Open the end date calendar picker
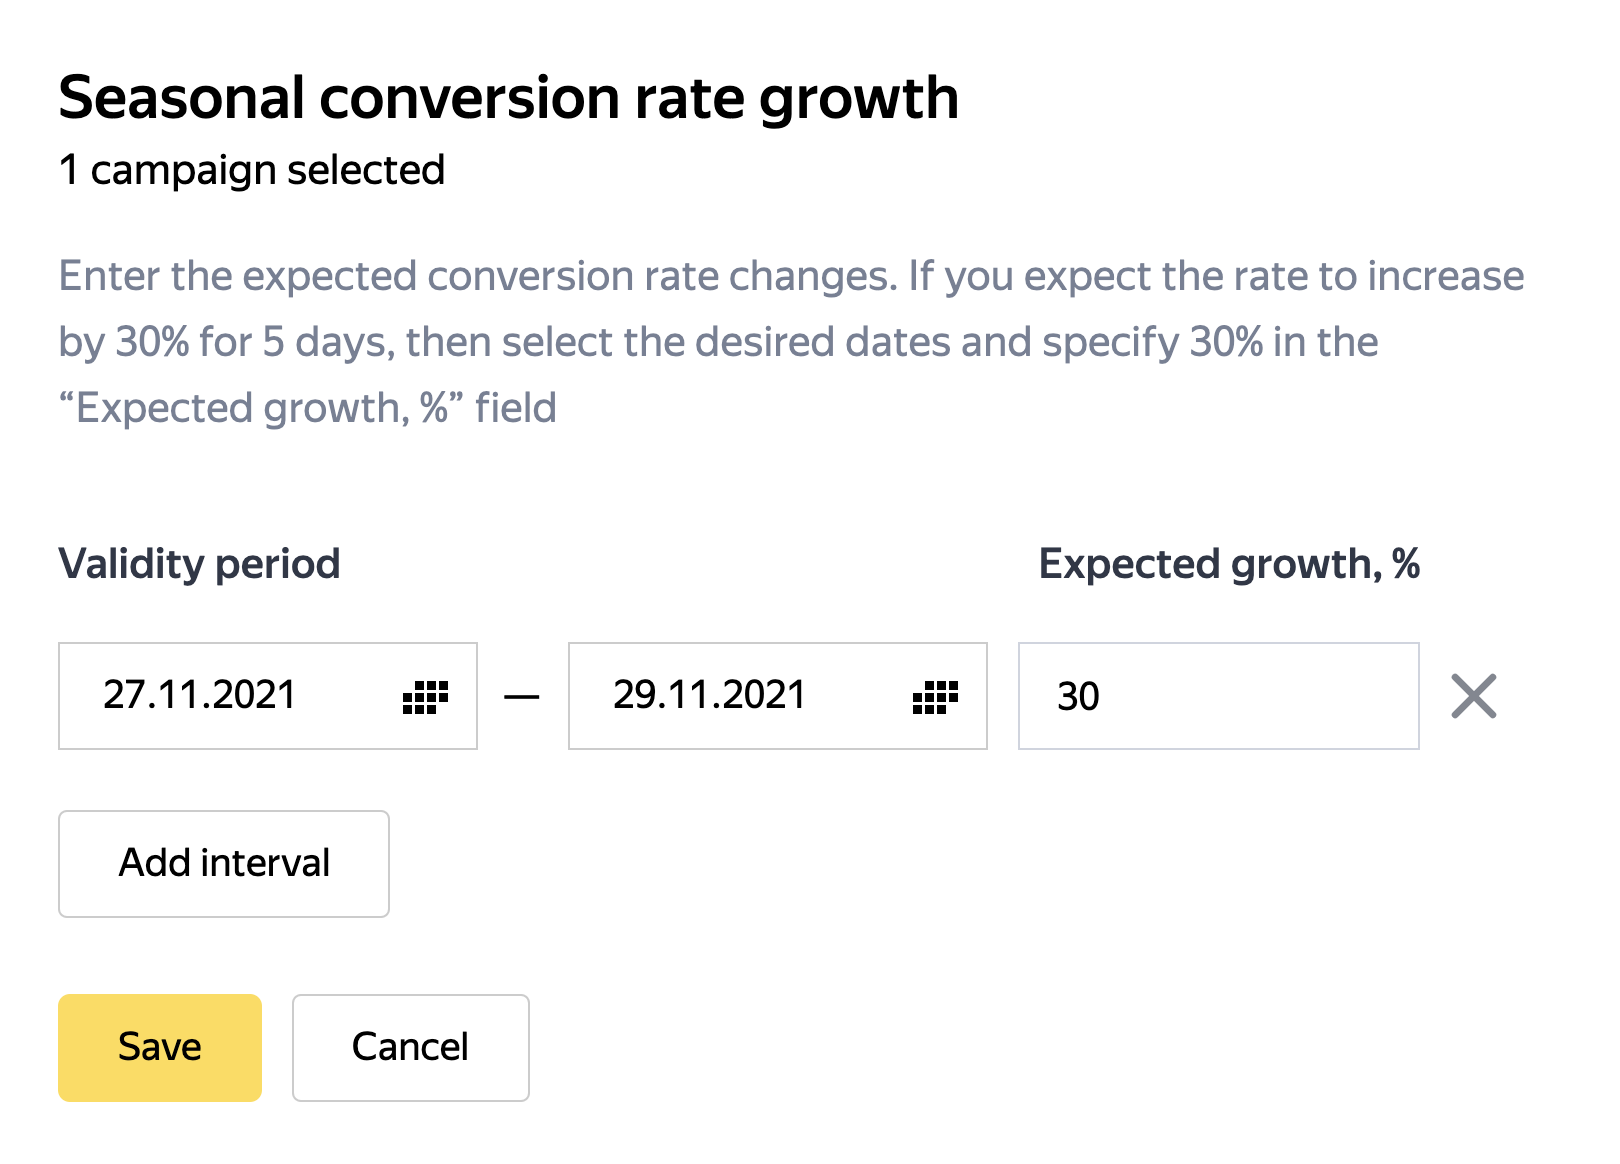Image resolution: width=1620 pixels, height=1164 pixels. click(935, 697)
